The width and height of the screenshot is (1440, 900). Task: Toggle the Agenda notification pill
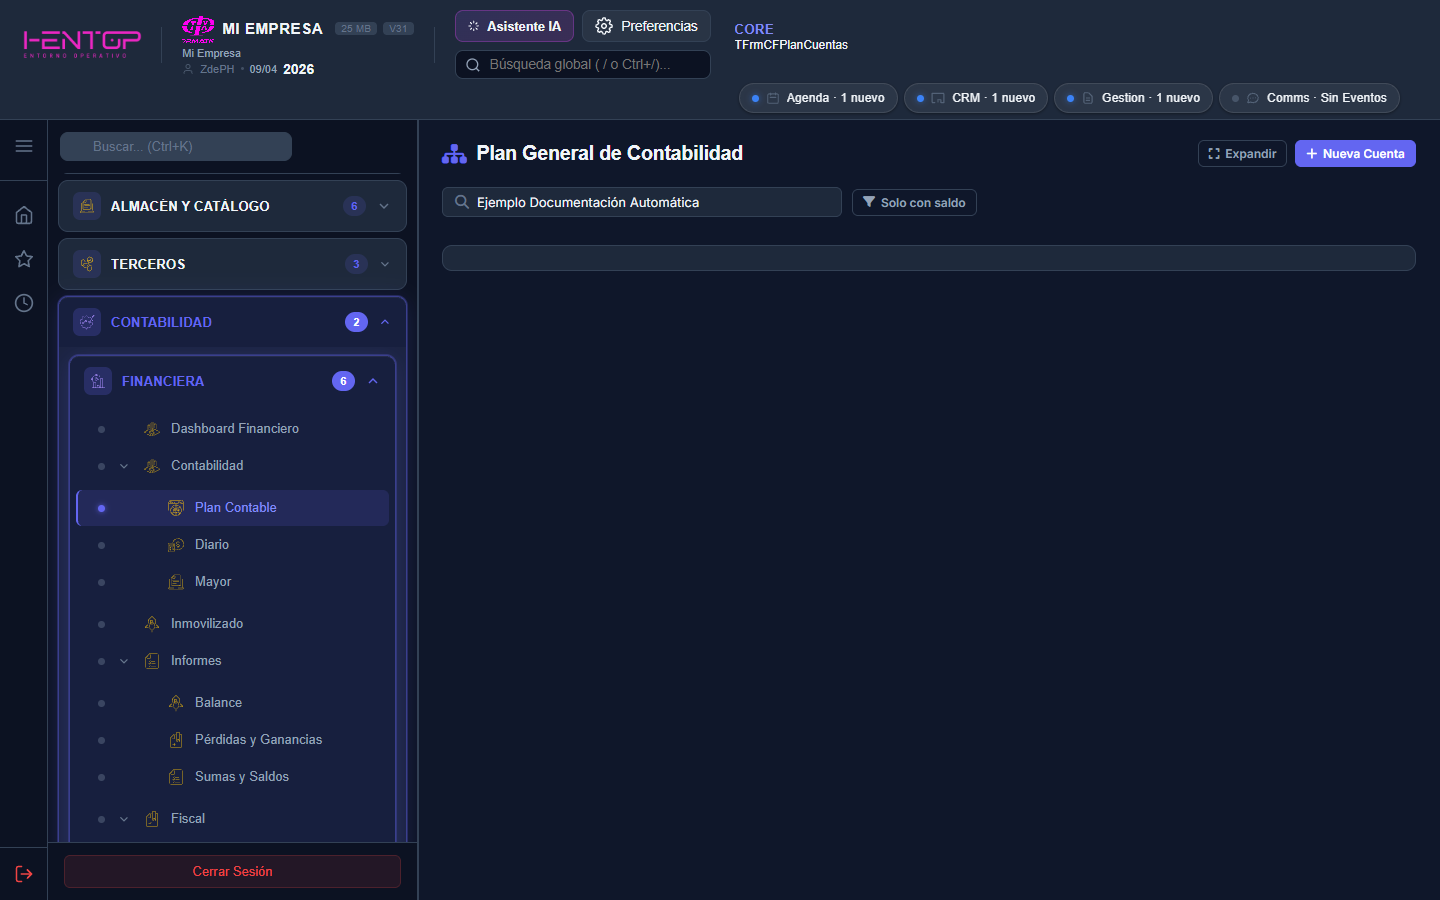pos(817,97)
